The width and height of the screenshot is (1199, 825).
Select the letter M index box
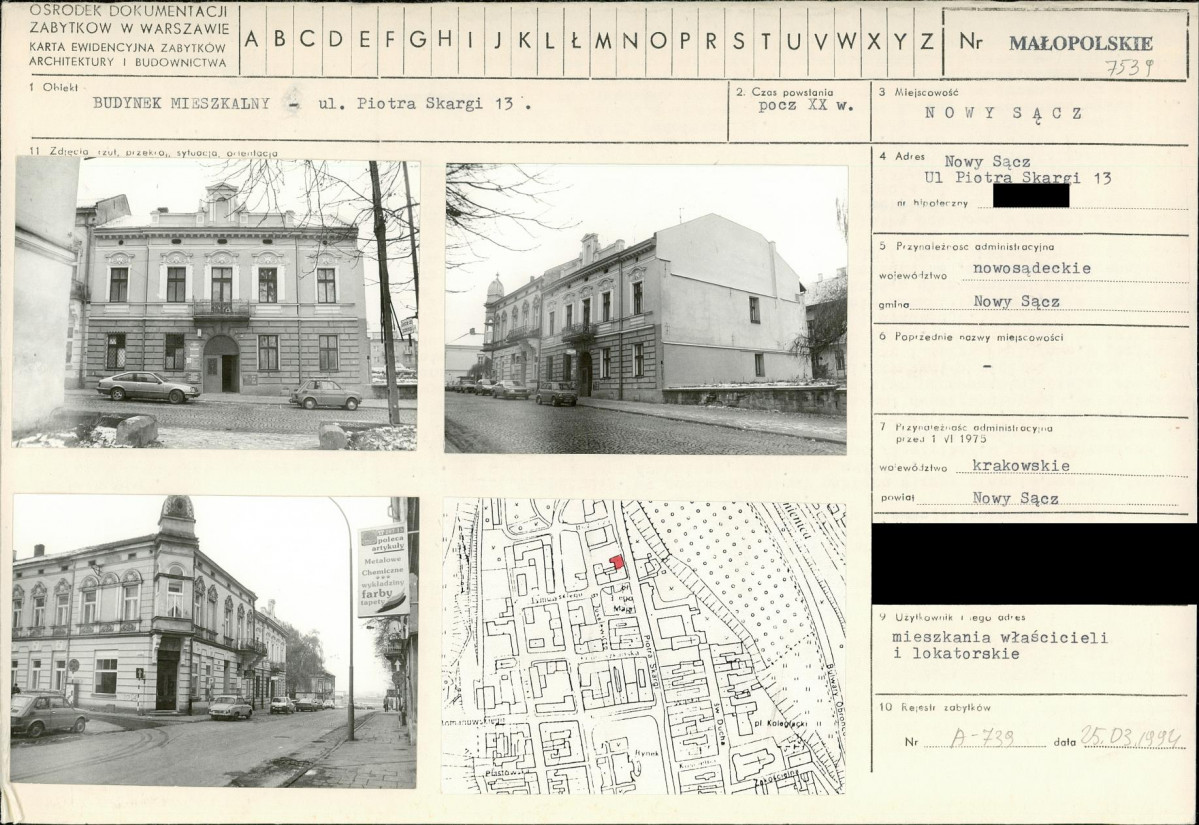tap(604, 40)
